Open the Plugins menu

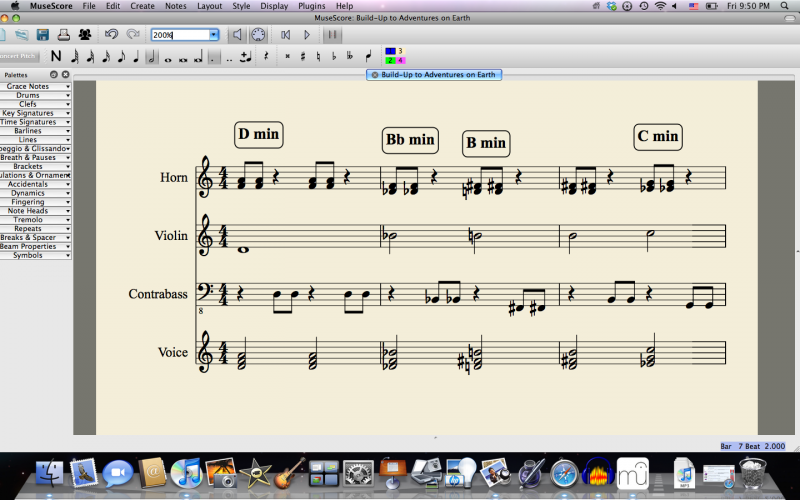click(x=311, y=6)
